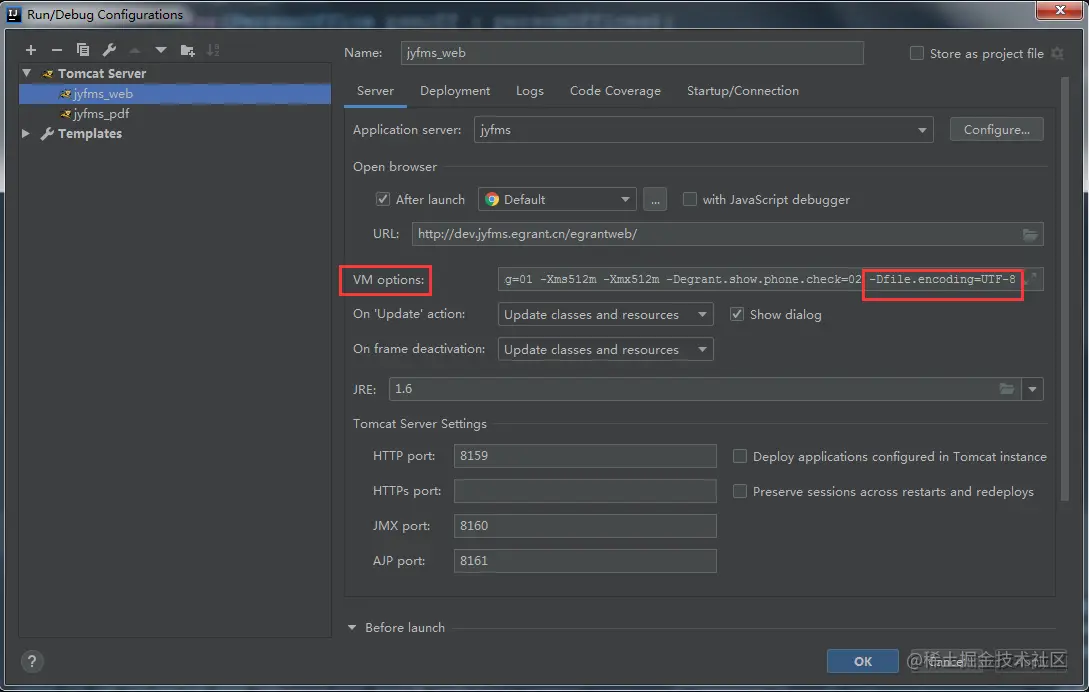
Task: Move configuration up arrow
Action: (x=135, y=50)
